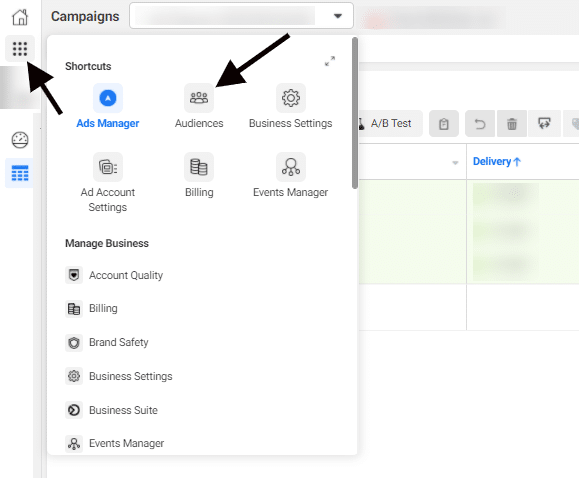Open Events Manager shortcut icon
The height and width of the screenshot is (478, 579).
[x=291, y=167]
